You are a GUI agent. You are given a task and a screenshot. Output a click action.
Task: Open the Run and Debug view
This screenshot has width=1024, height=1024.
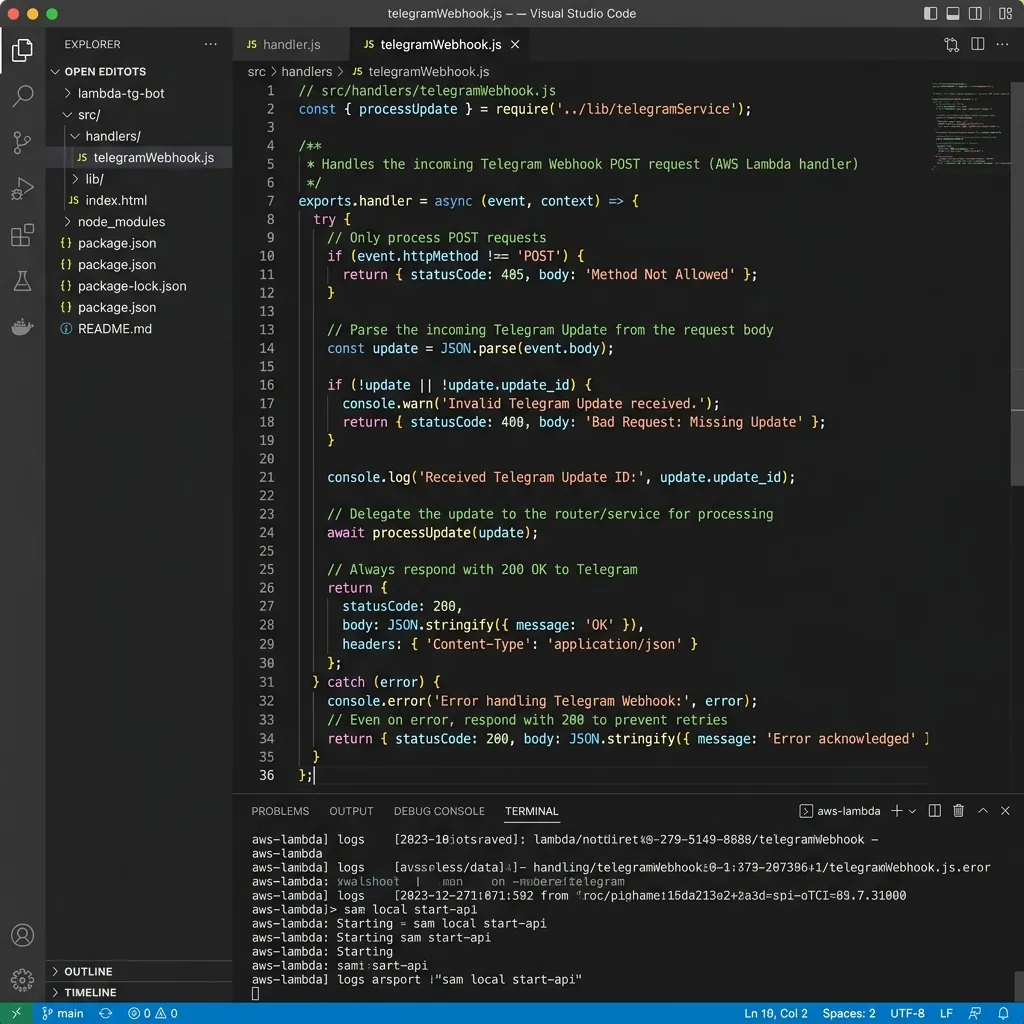pos(22,189)
